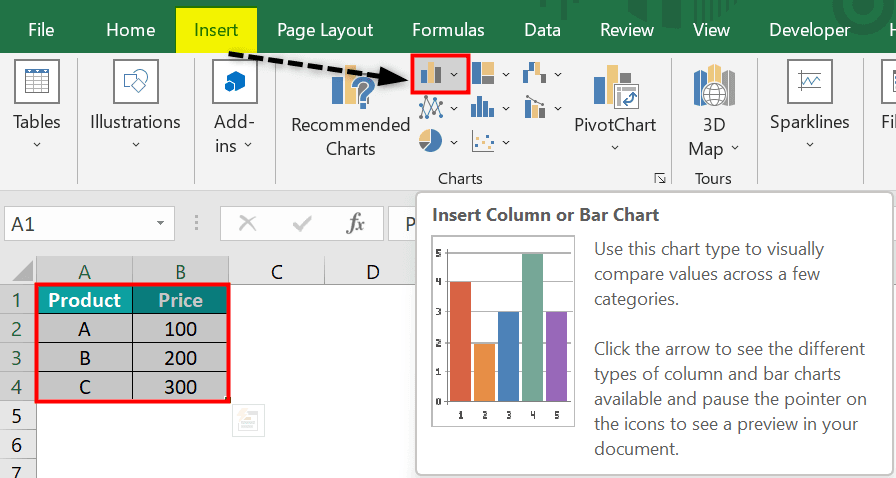The height and width of the screenshot is (478, 896).
Task: Click the Recommended Charts icon
Action: (x=353, y=86)
